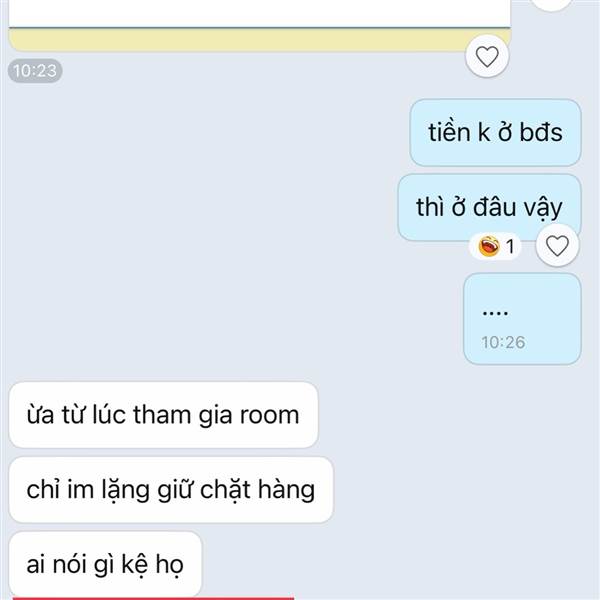Tap the number 1 reaction counter
Image resolution: width=600 pixels, height=600 pixels.
click(x=510, y=246)
